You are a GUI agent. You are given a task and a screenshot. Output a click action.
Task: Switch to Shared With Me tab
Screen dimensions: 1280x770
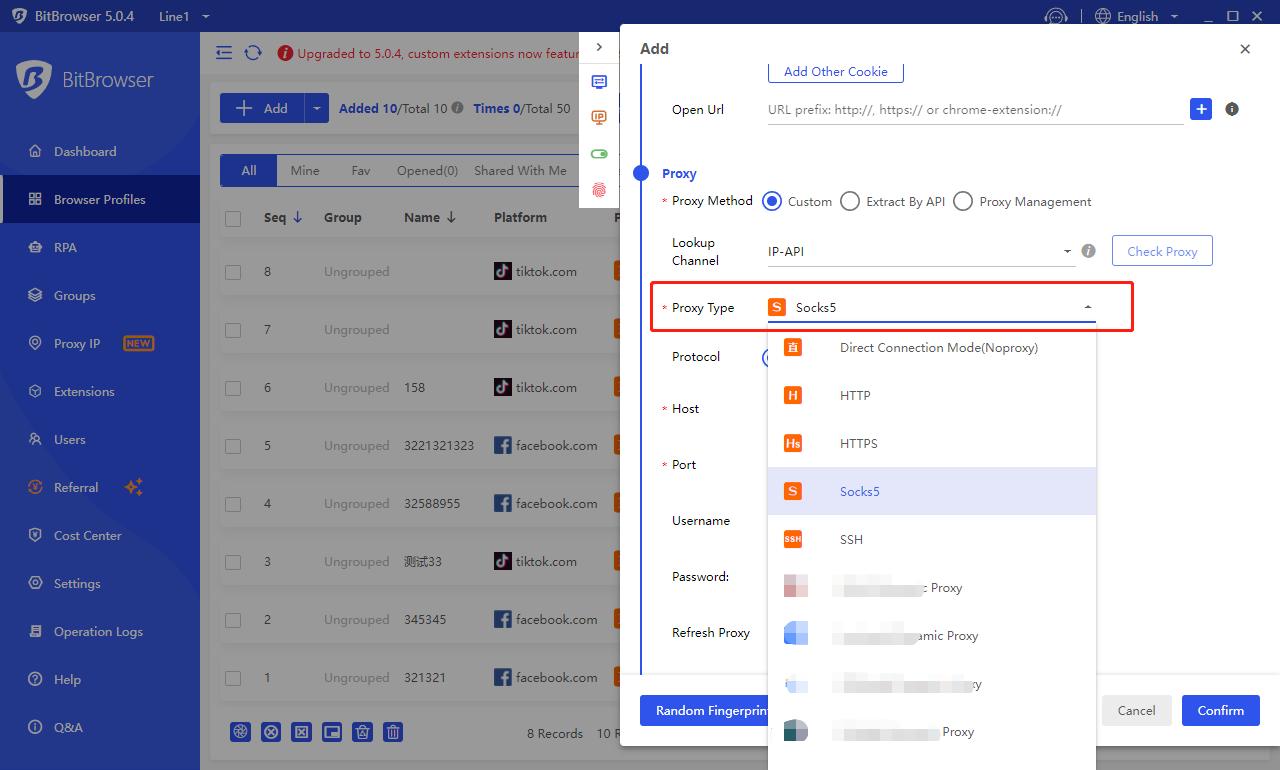[x=520, y=171]
